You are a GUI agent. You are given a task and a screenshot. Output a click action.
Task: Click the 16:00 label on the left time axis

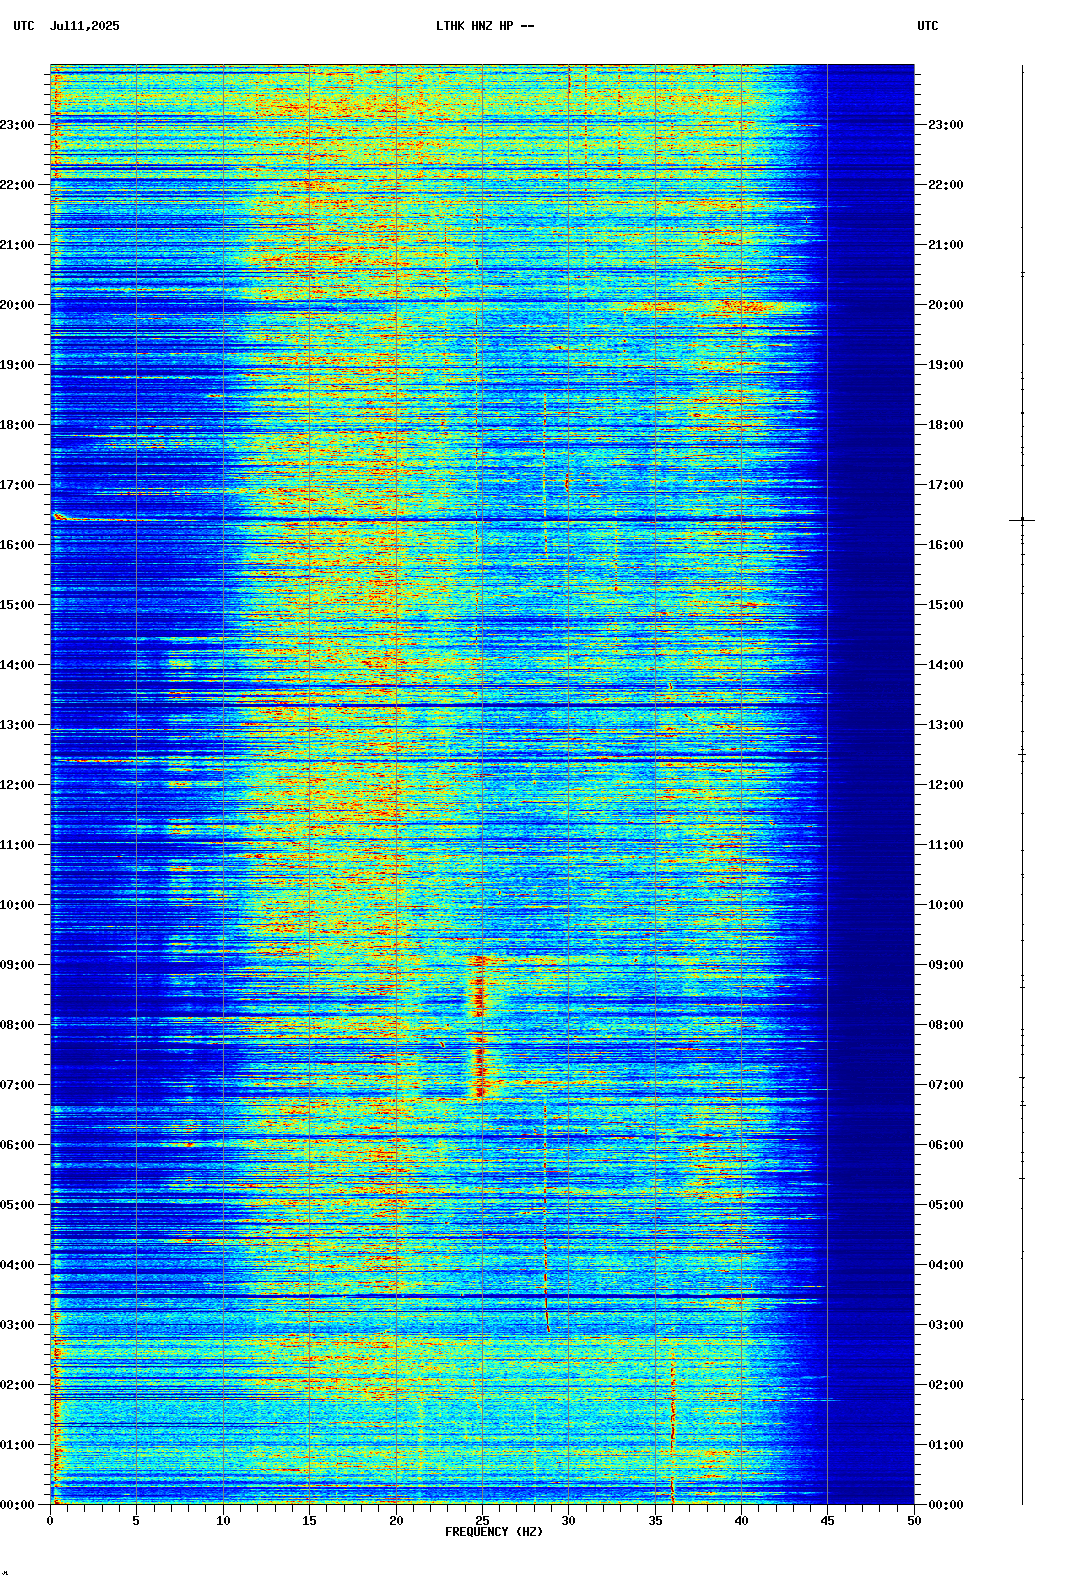pyautogui.click(x=17, y=545)
